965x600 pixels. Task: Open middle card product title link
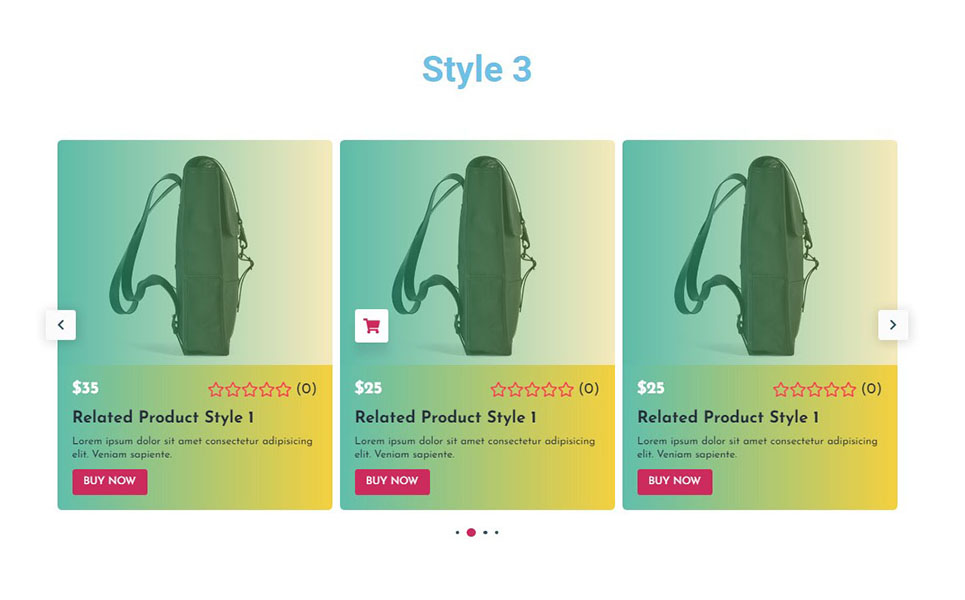pos(446,417)
